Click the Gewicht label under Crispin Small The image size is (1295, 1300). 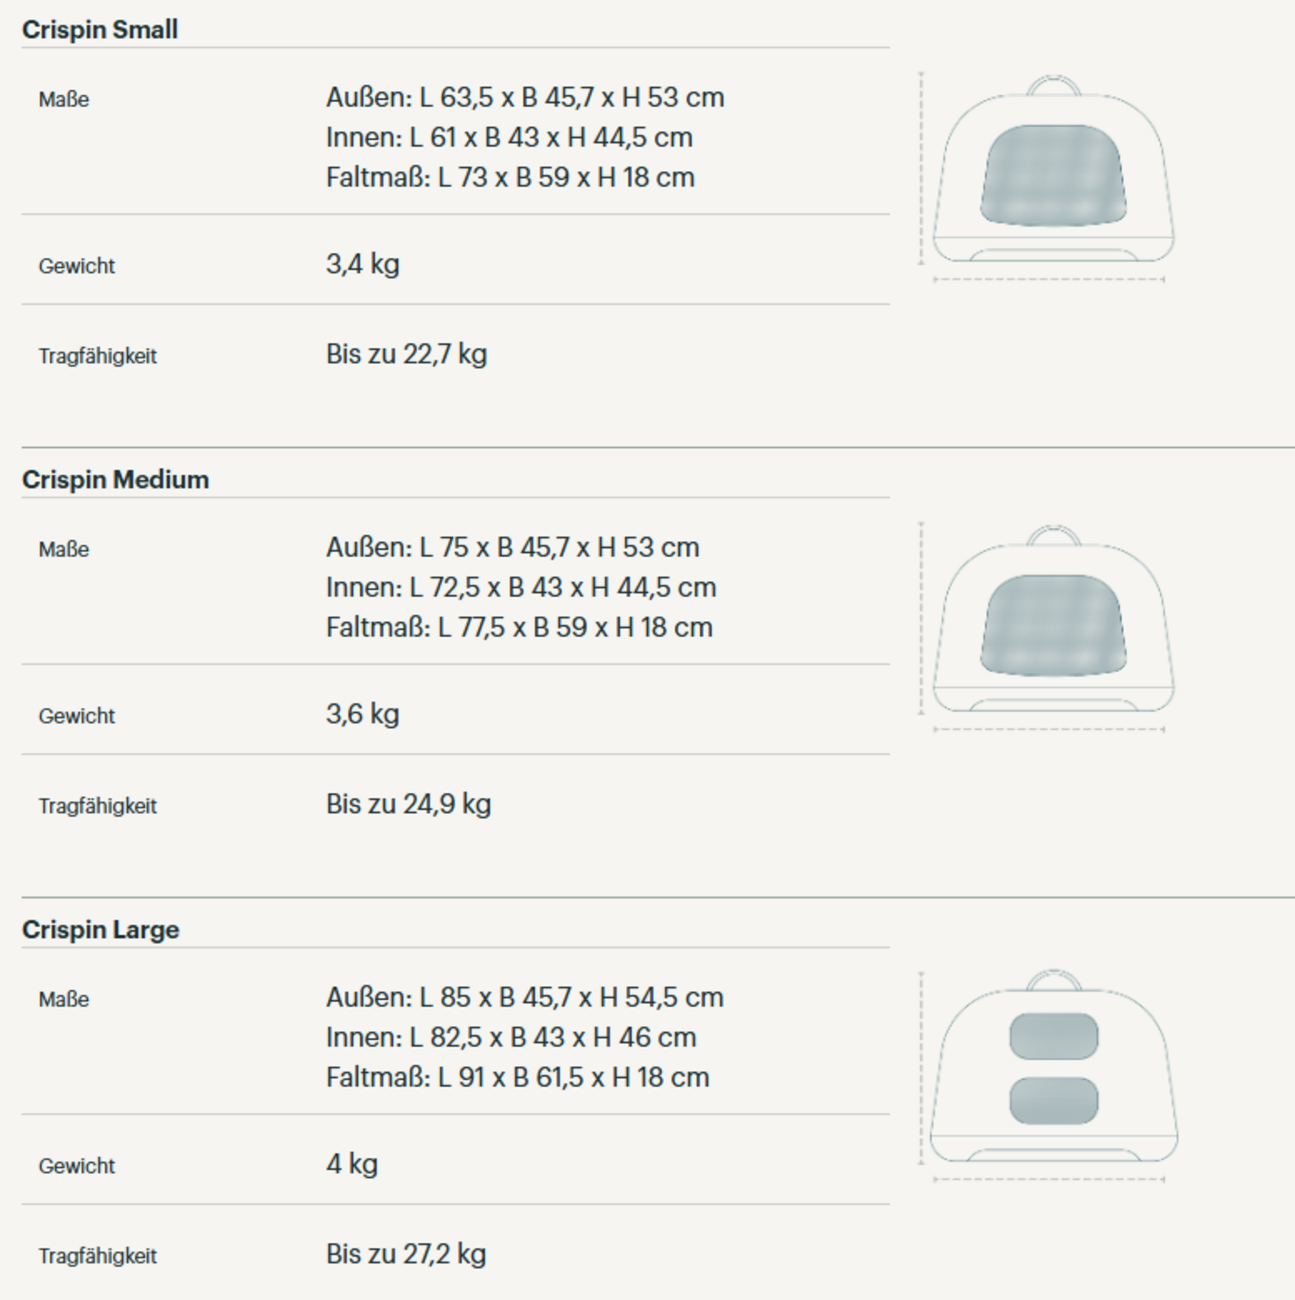tap(77, 266)
